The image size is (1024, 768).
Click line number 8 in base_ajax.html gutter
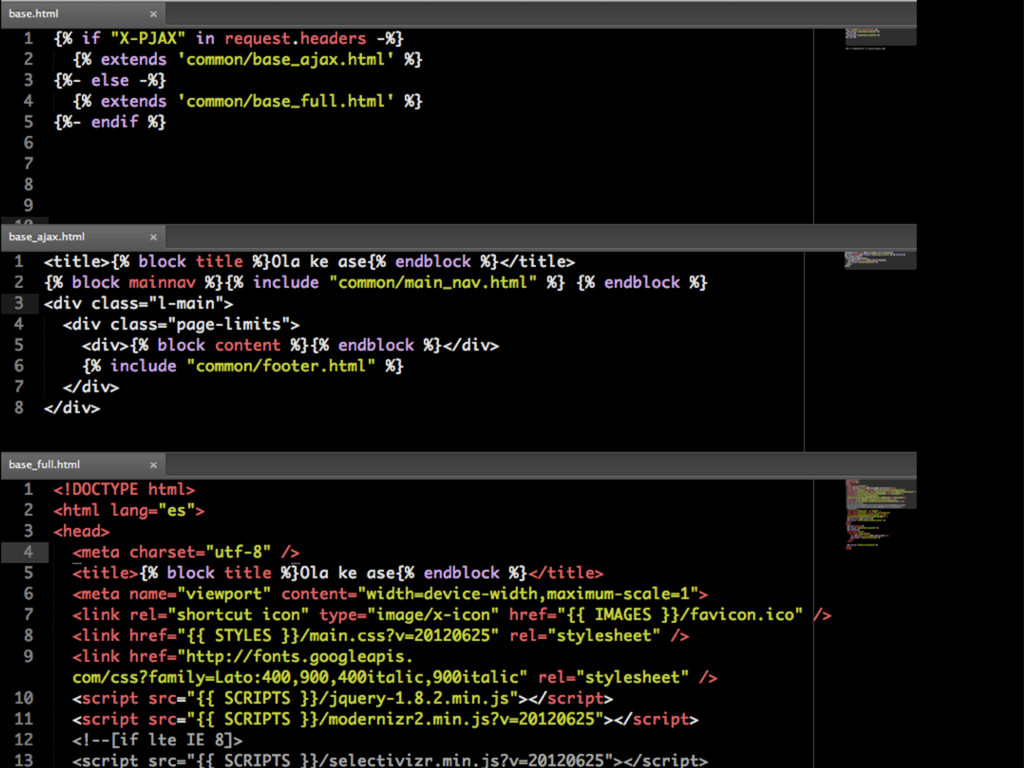pyautogui.click(x=19, y=408)
